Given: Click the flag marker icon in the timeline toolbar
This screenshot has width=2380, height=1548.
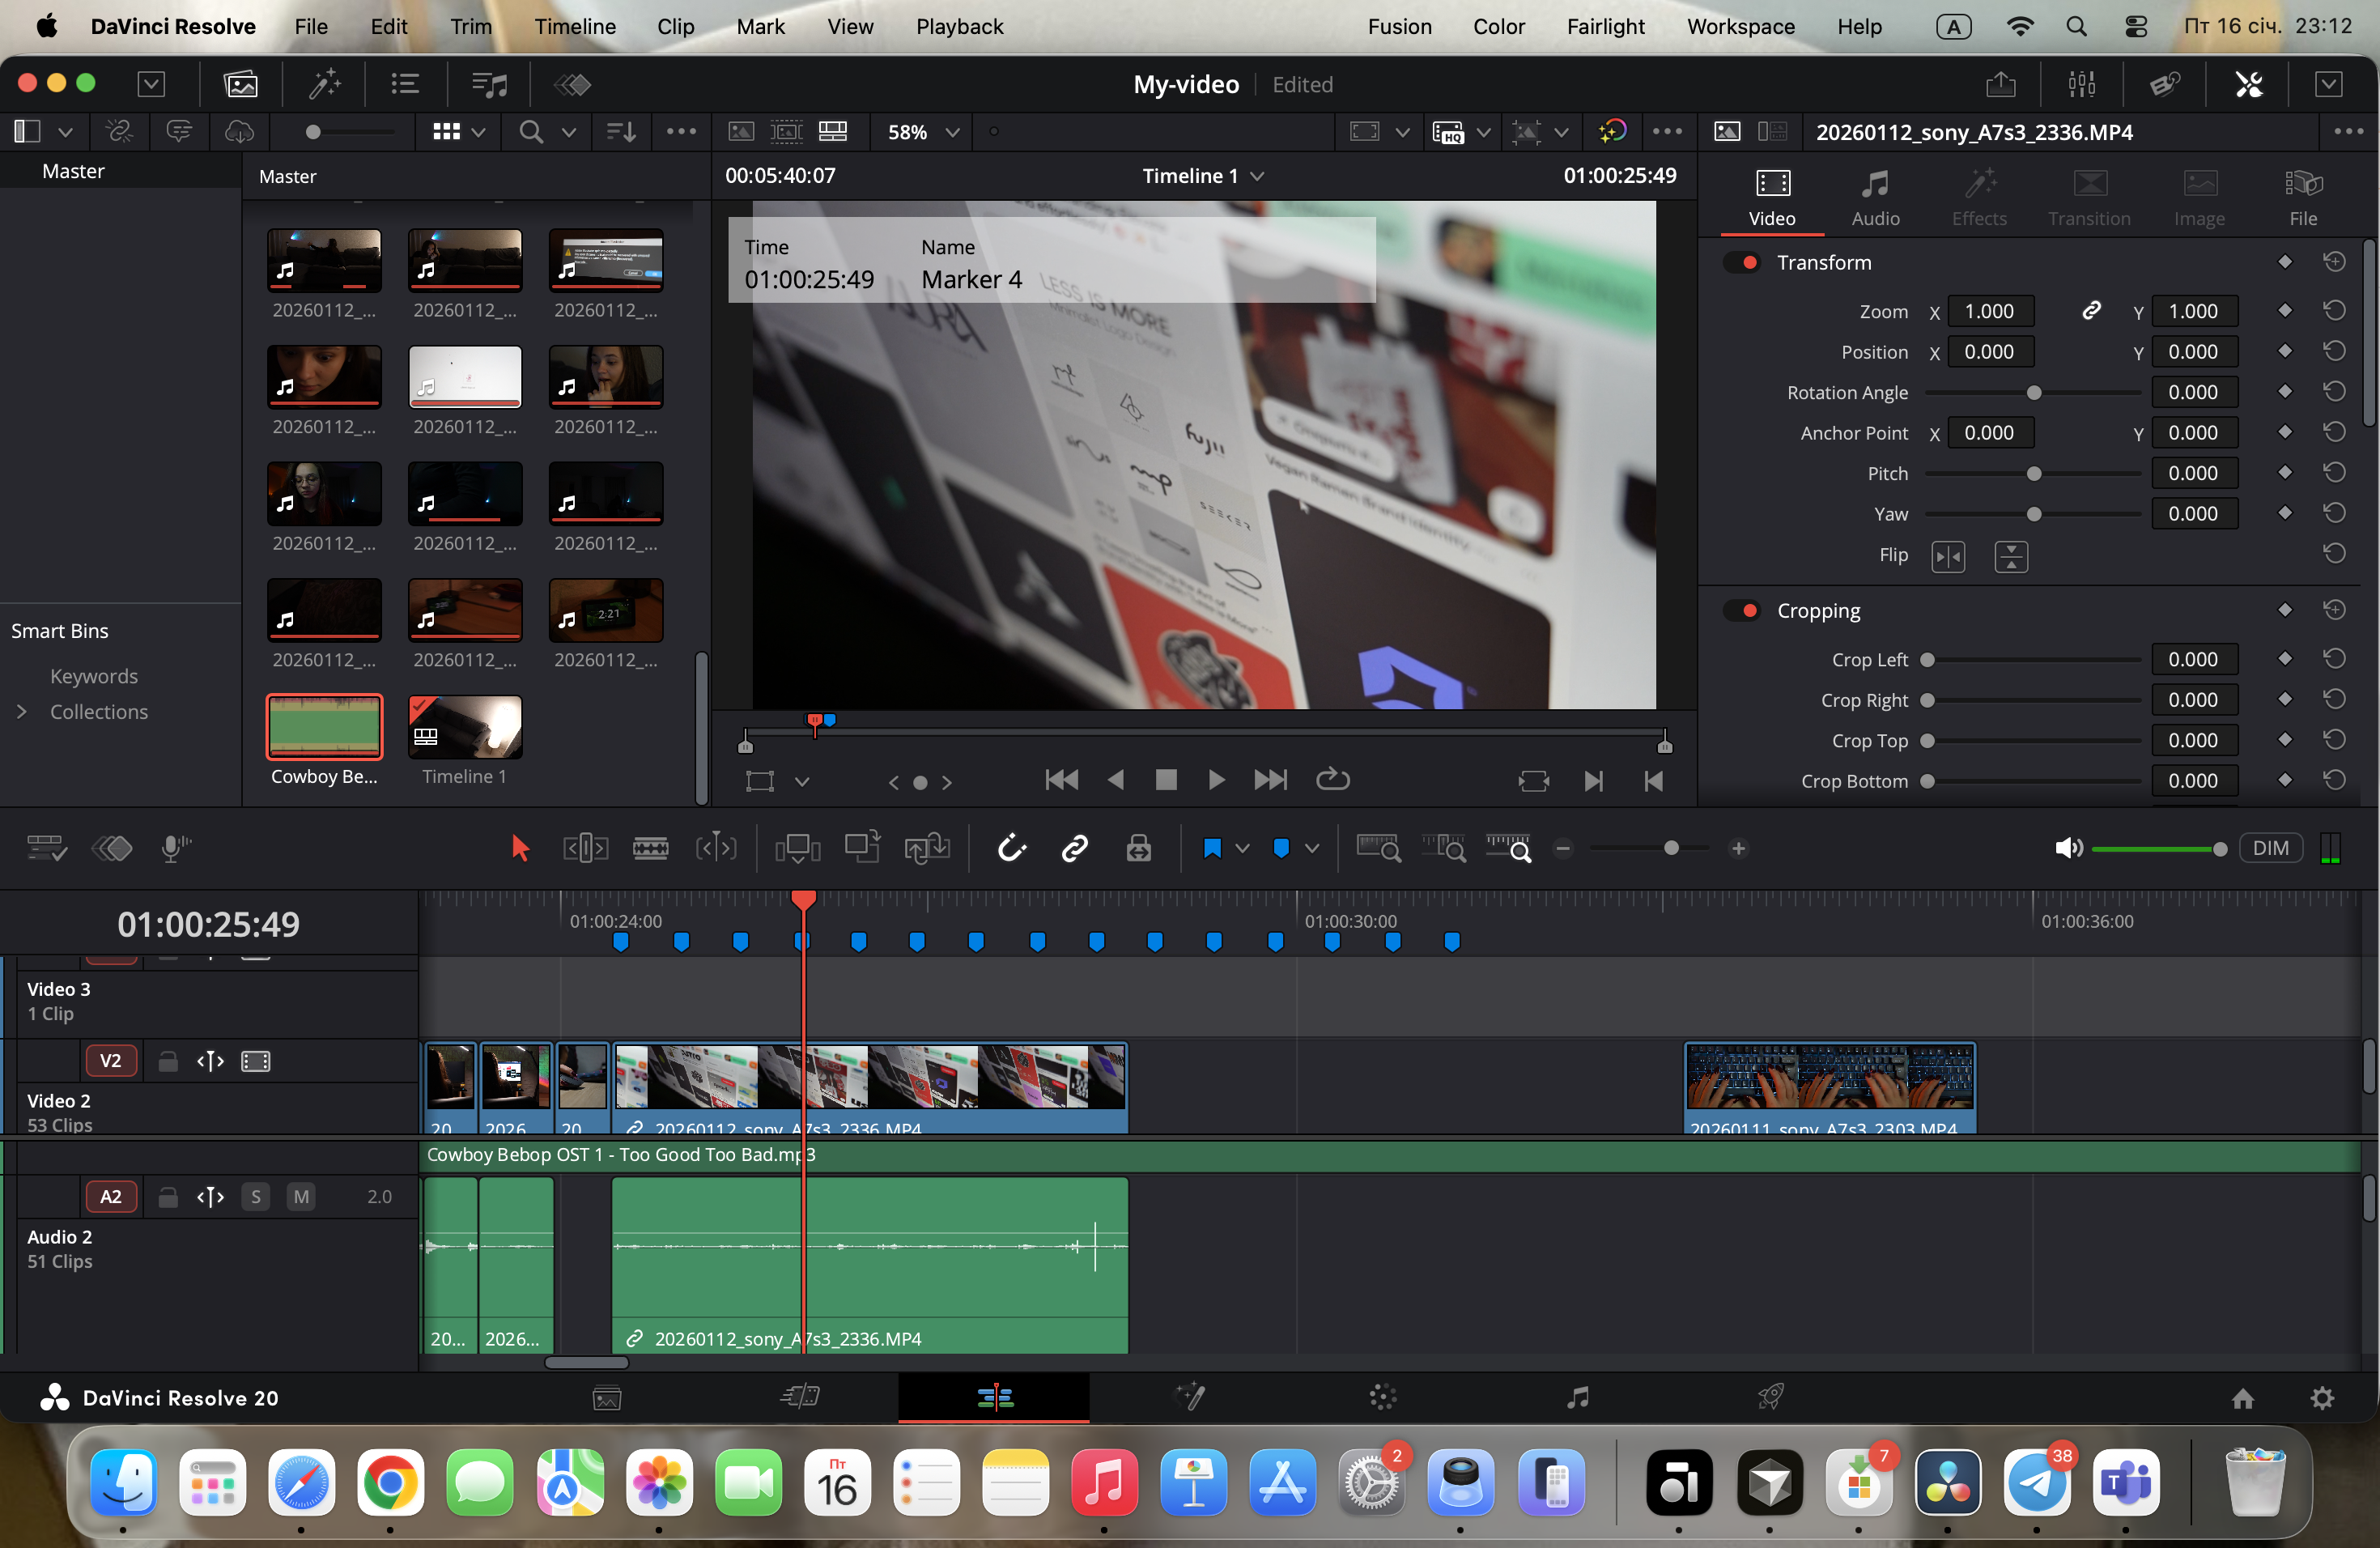Looking at the screenshot, I should (x=1212, y=849).
